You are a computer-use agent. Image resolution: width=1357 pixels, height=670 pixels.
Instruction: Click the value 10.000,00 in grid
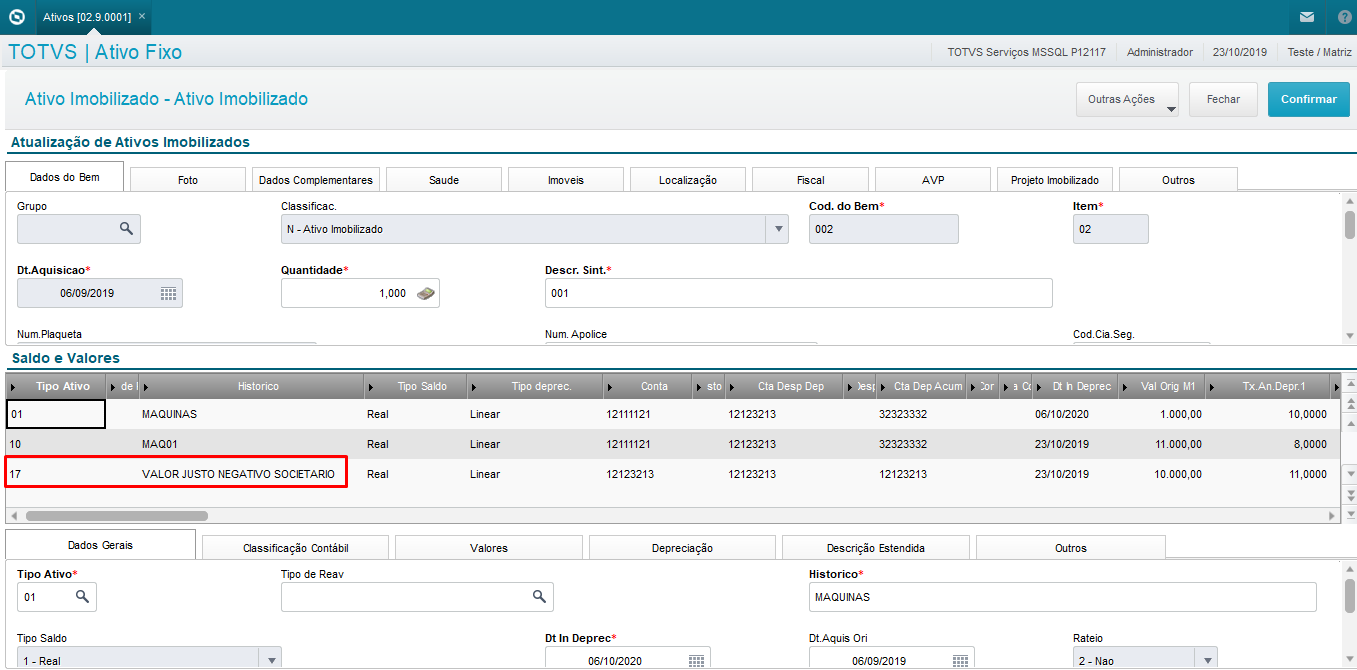point(1177,474)
